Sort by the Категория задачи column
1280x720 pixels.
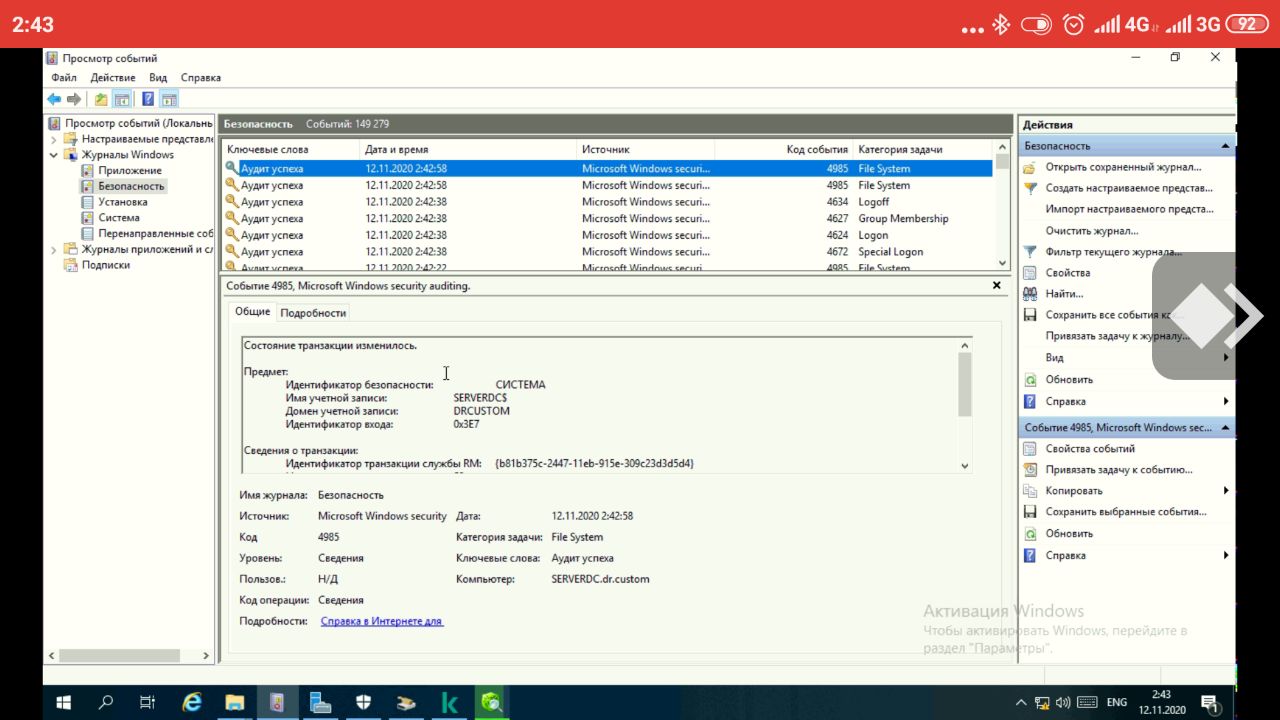(x=924, y=149)
